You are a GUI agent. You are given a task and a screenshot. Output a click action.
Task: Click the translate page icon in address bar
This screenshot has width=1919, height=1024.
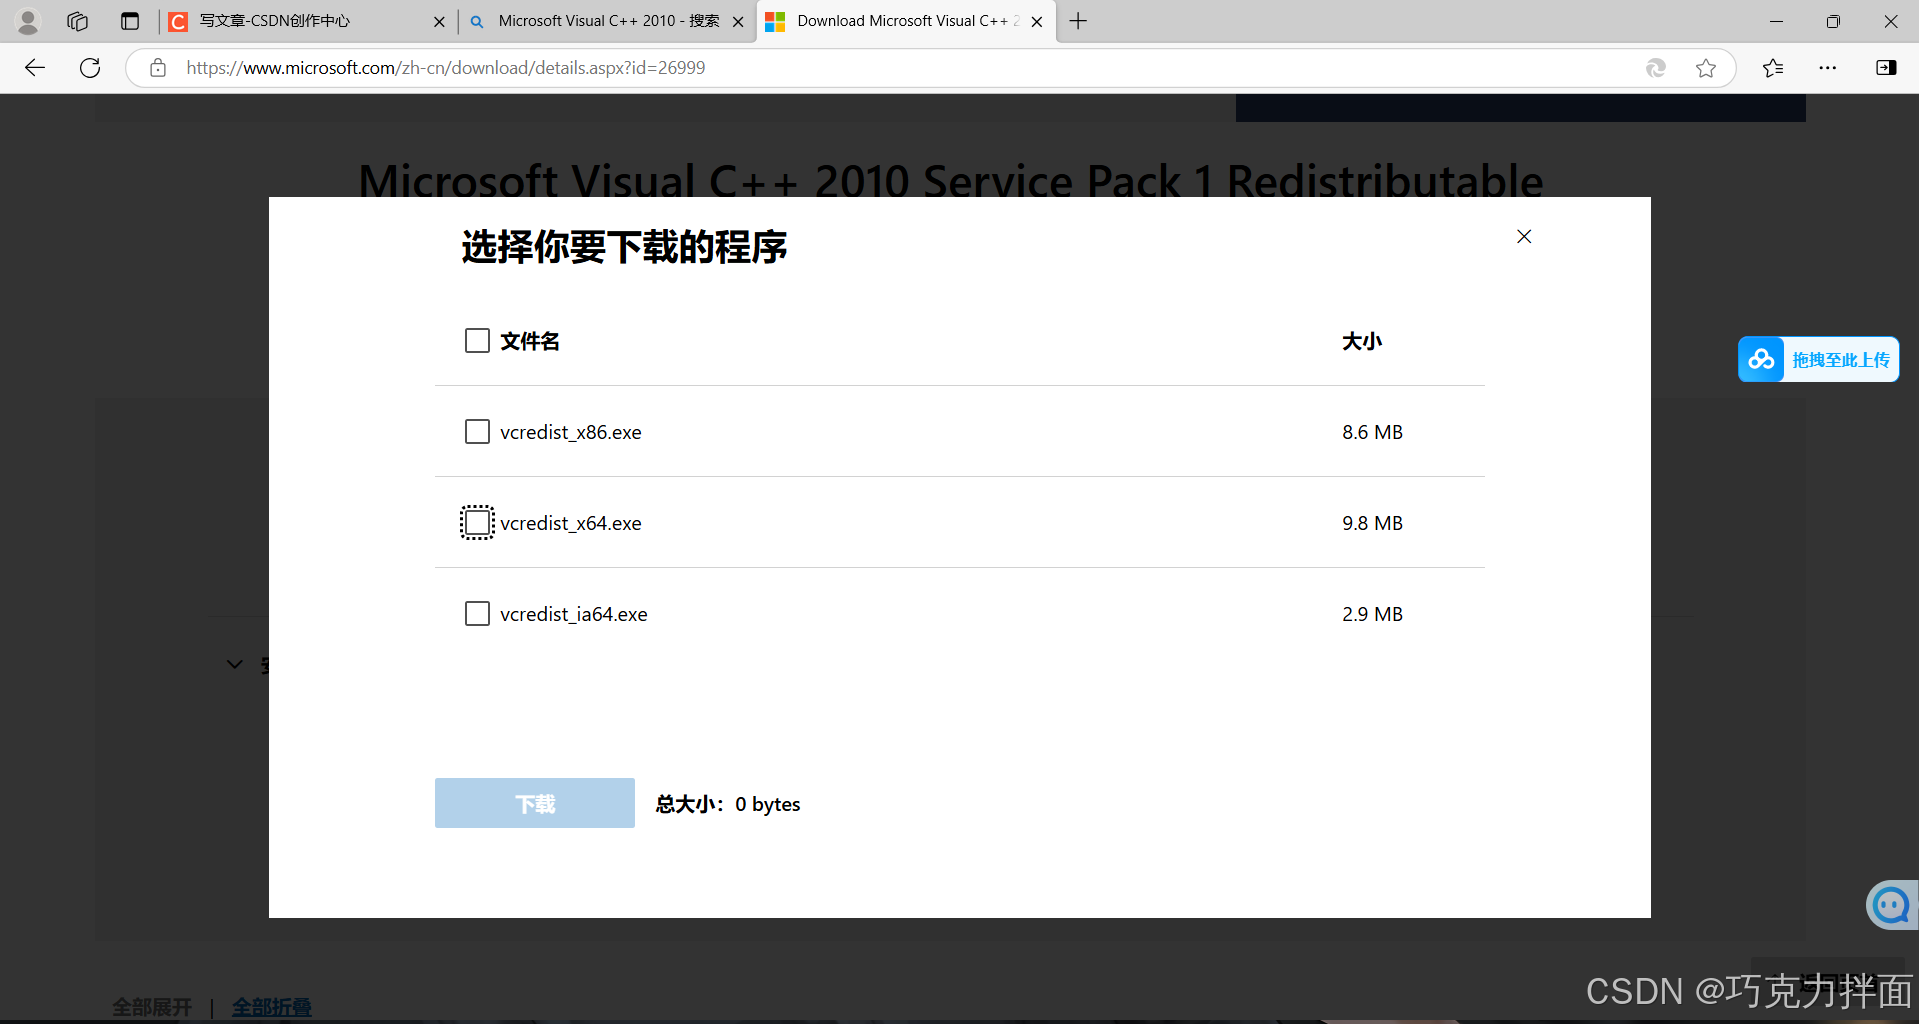1656,68
